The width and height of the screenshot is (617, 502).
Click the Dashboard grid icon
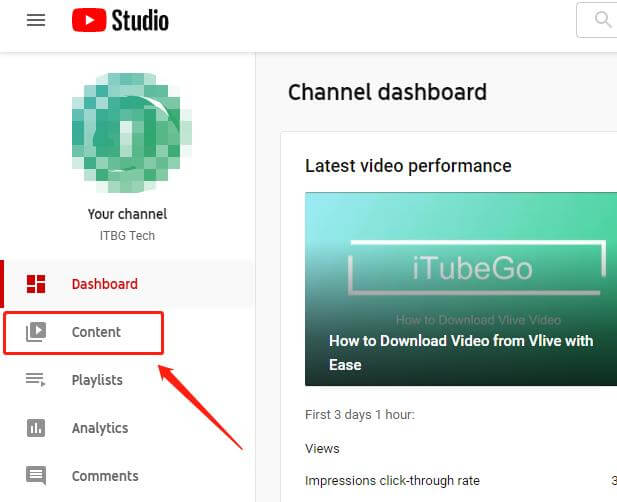point(36,284)
